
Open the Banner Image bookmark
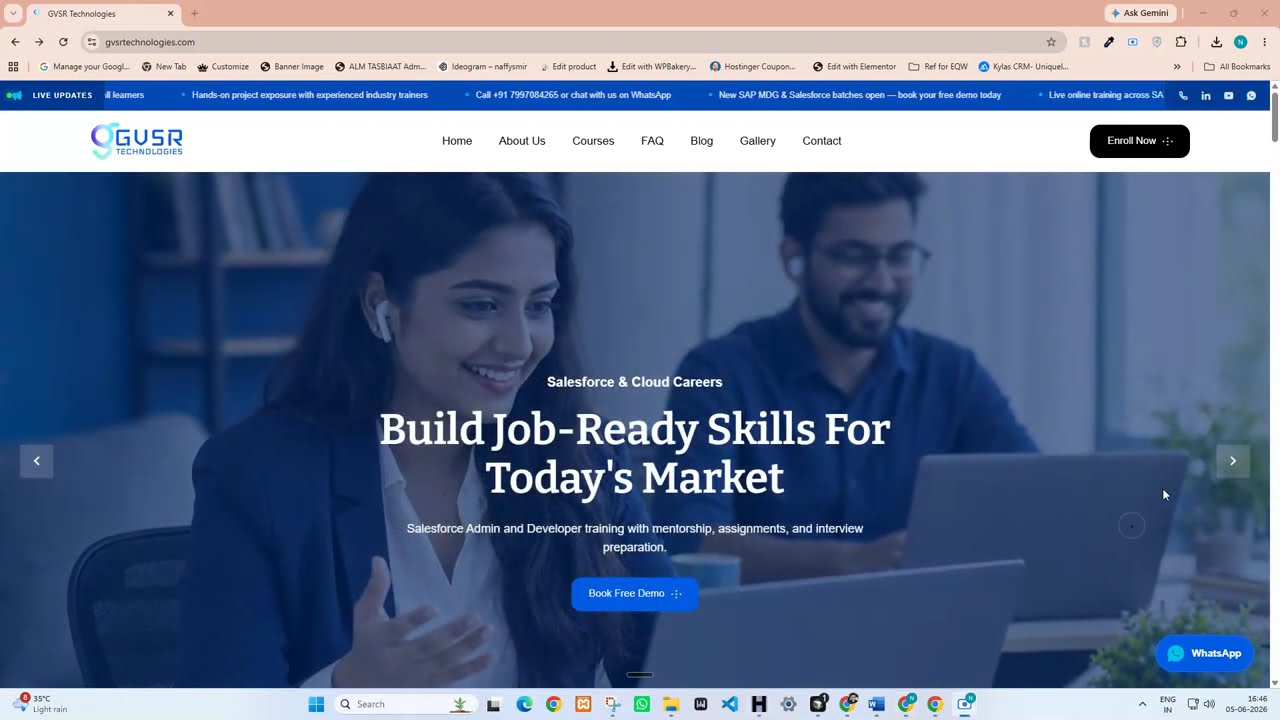click(292, 67)
